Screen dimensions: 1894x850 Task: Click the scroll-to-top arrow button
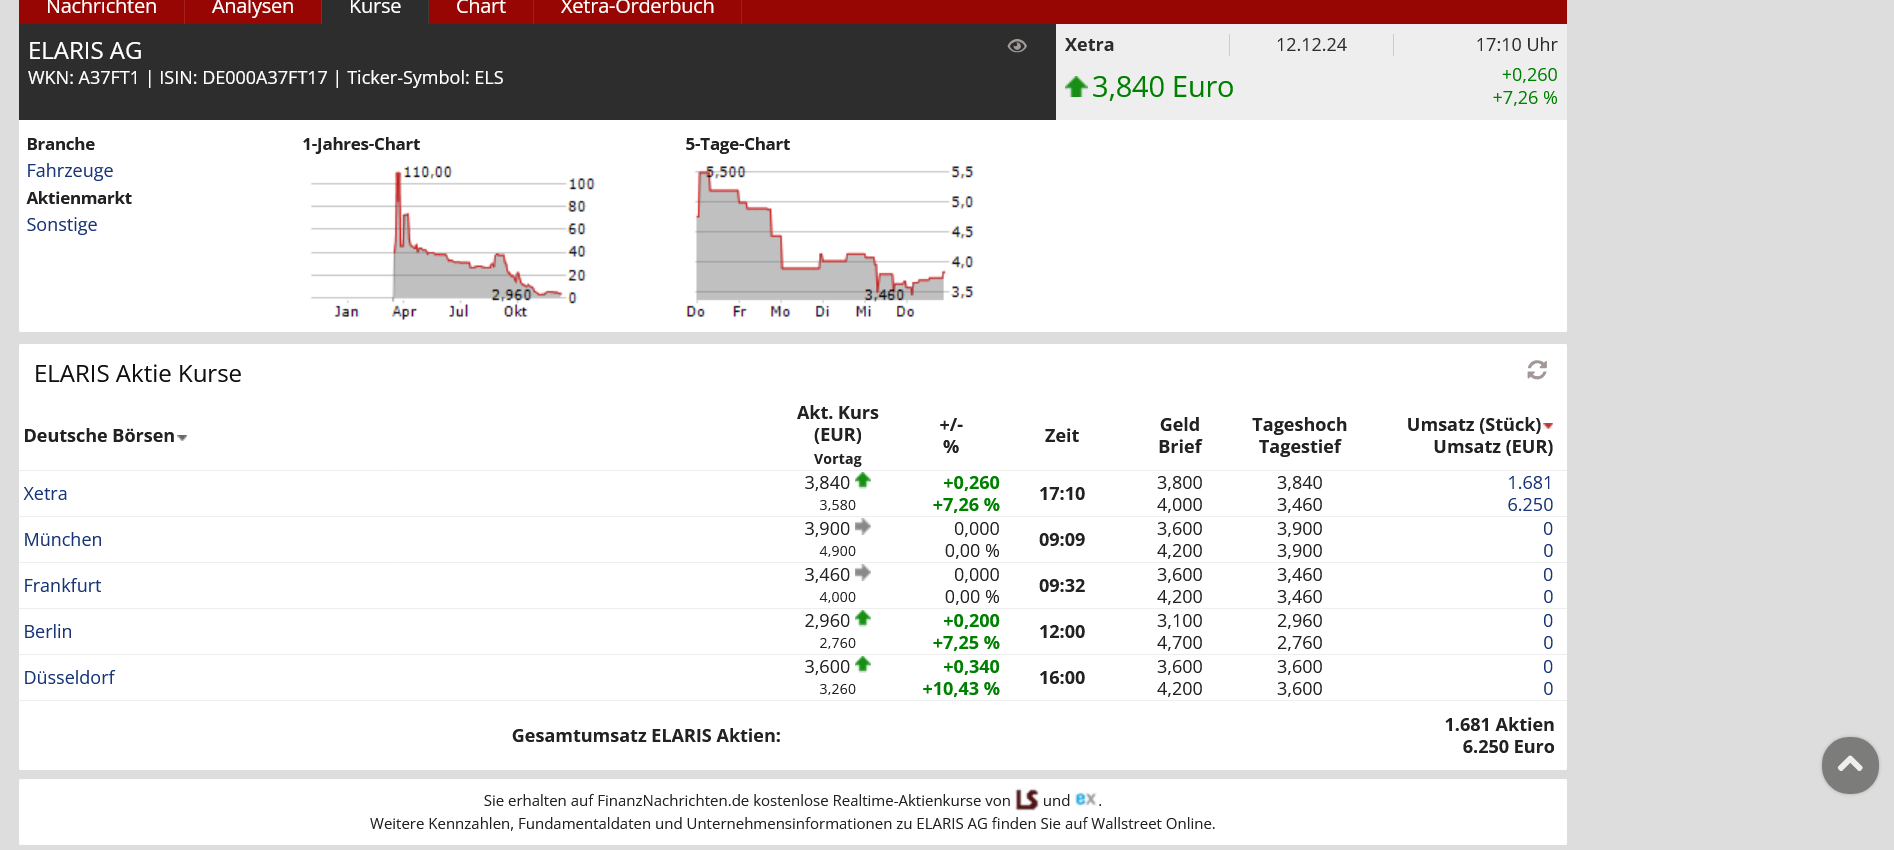pyautogui.click(x=1850, y=765)
